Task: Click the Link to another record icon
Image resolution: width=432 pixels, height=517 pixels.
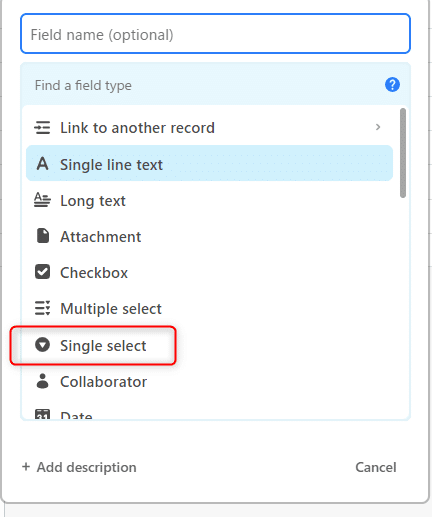Action: pyautogui.click(x=42, y=128)
